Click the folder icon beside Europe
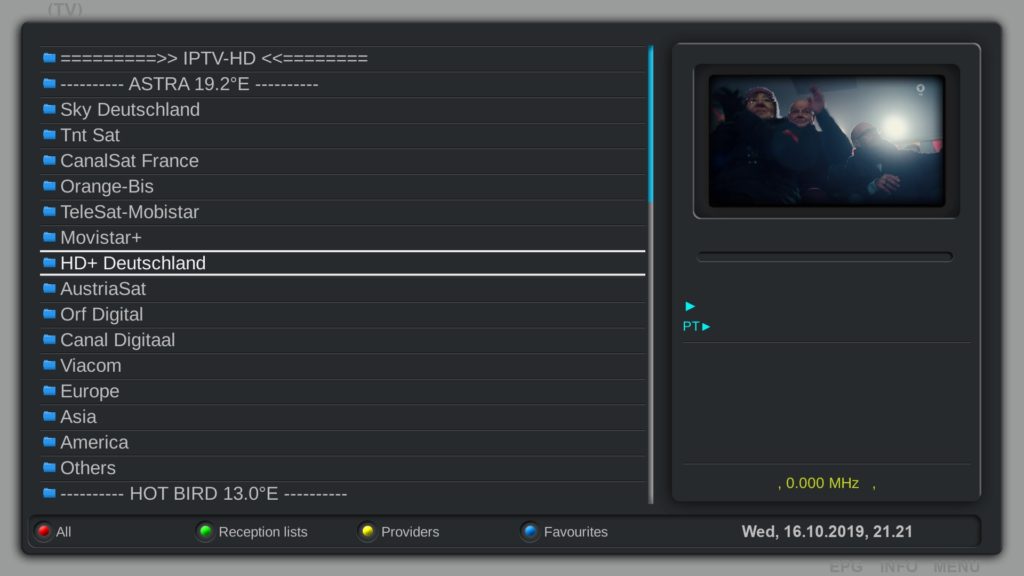Image resolution: width=1024 pixels, height=576 pixels. point(49,391)
